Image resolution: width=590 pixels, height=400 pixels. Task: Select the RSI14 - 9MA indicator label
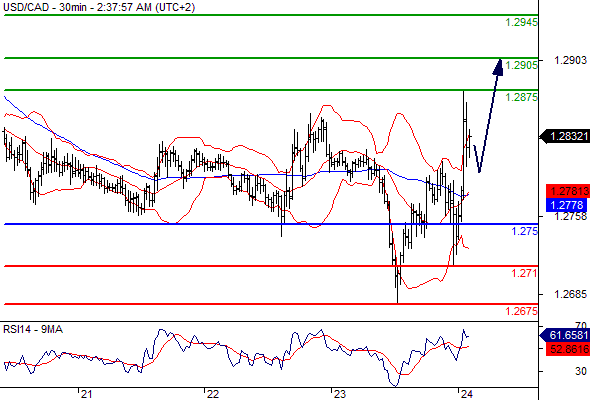(x=33, y=330)
